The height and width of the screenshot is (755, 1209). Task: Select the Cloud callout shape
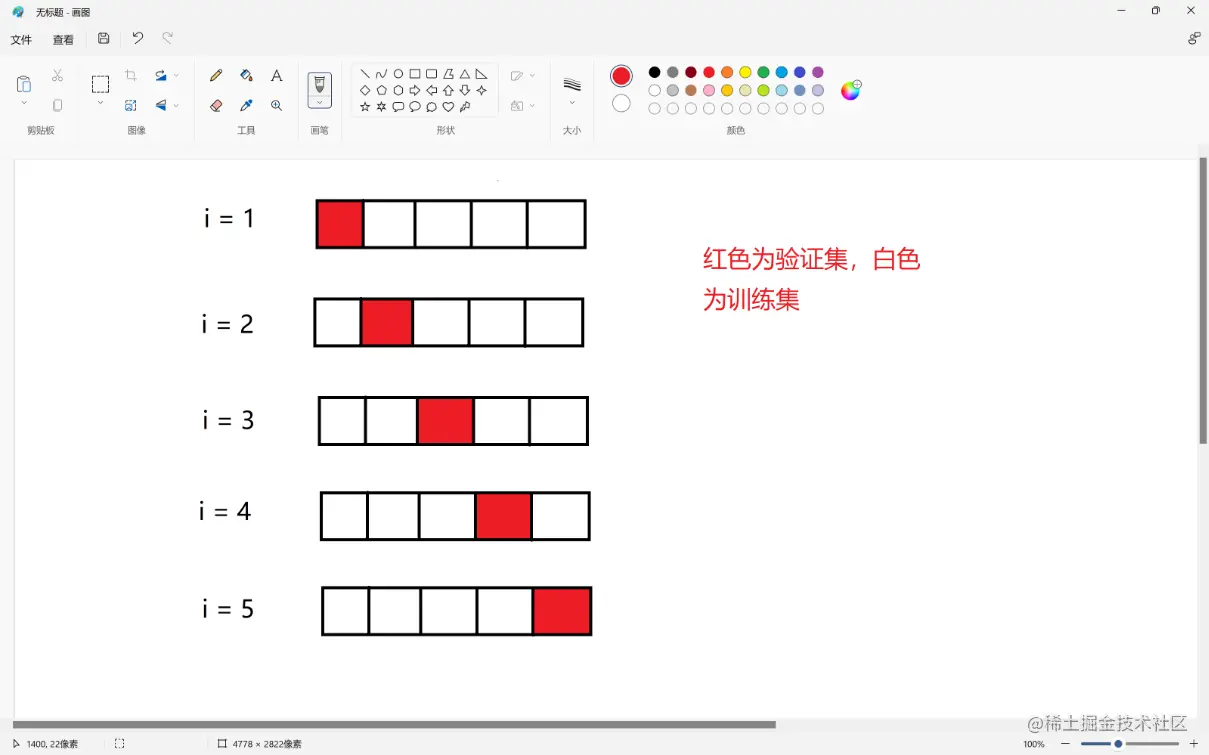point(431,107)
